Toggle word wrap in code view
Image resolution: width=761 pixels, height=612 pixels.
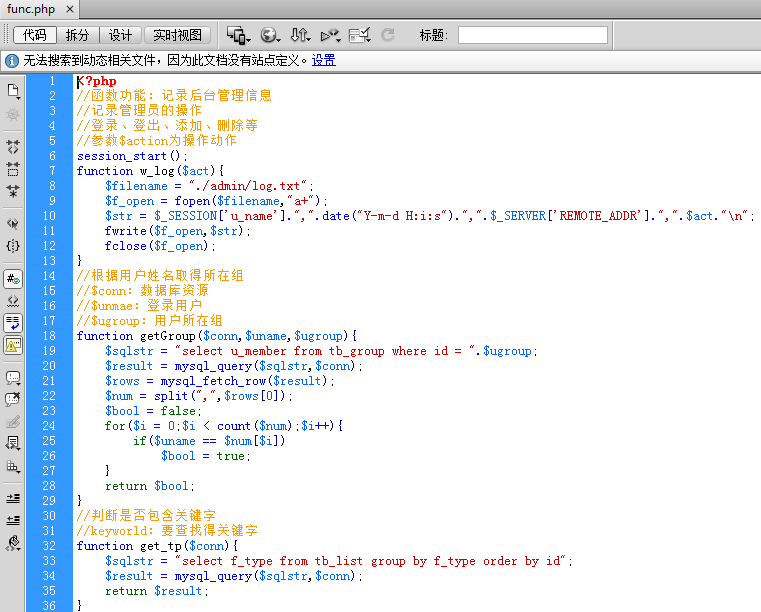pos(13,322)
